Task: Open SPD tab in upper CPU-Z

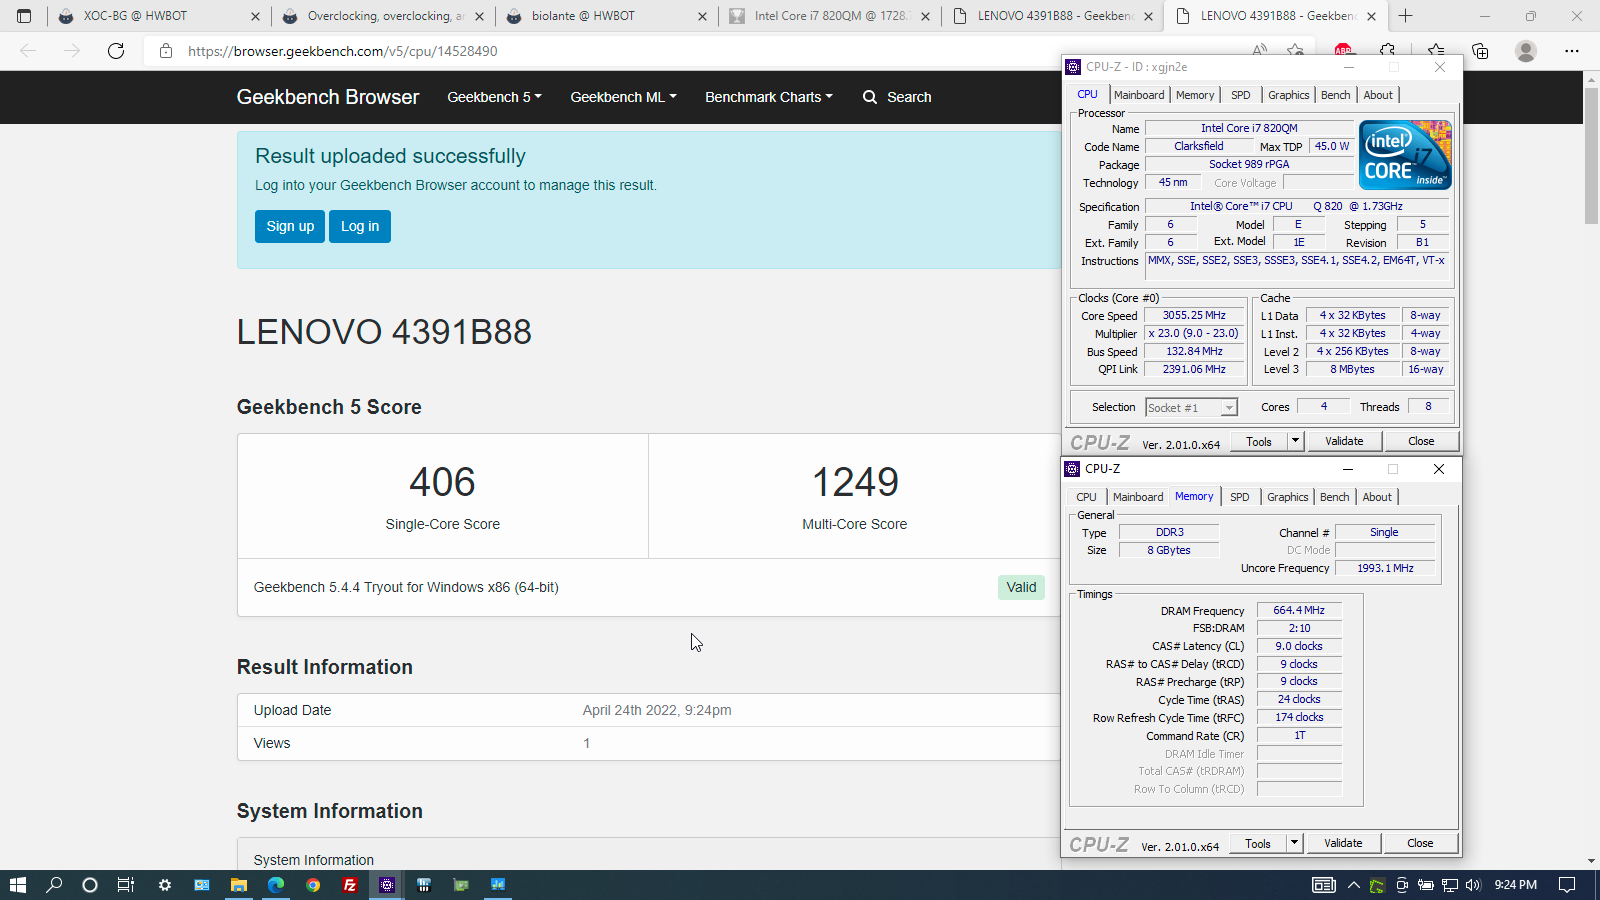Action: 1241,95
